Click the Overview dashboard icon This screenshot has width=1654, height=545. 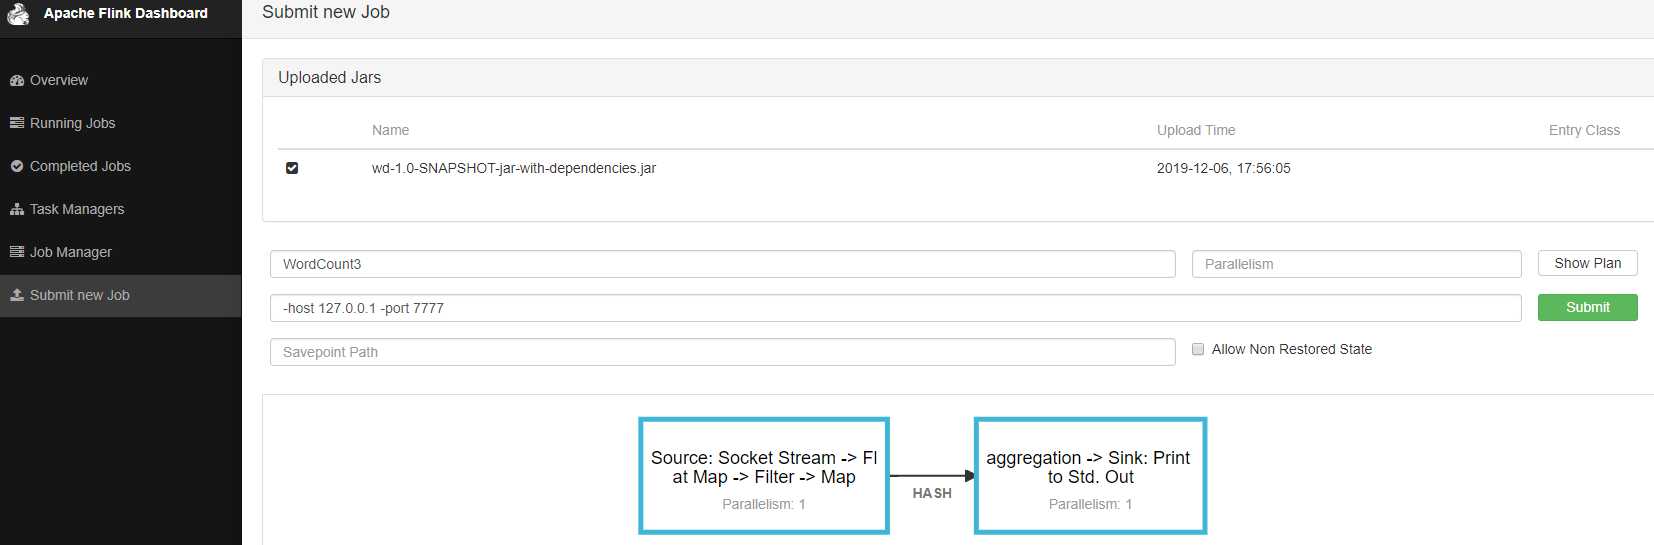click(x=17, y=81)
